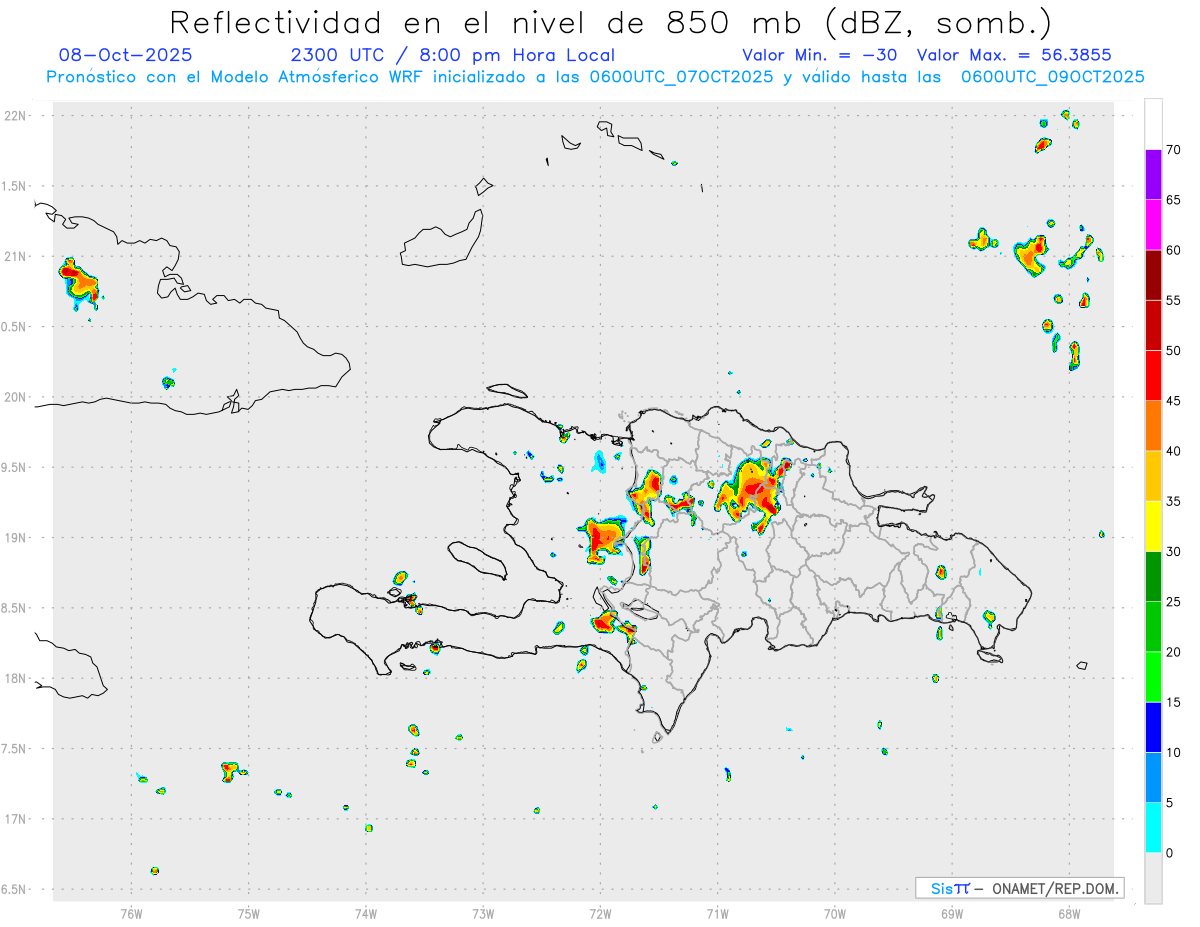The width and height of the screenshot is (1200, 927).
Task: Click the red 45-50 dBZ swatch
Action: pos(1153,376)
